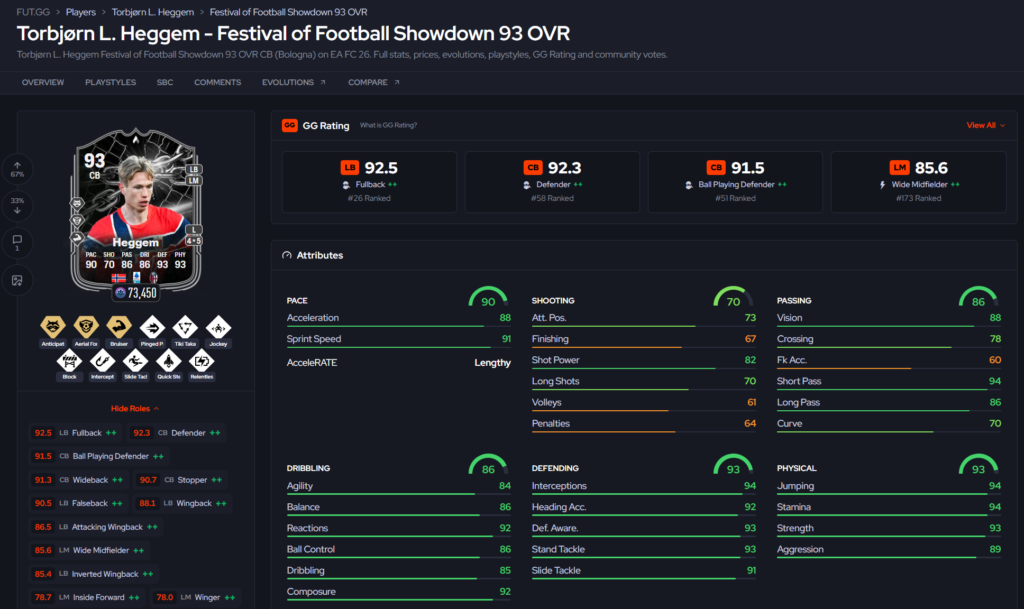Click the Heggem player card image

[x=136, y=210]
